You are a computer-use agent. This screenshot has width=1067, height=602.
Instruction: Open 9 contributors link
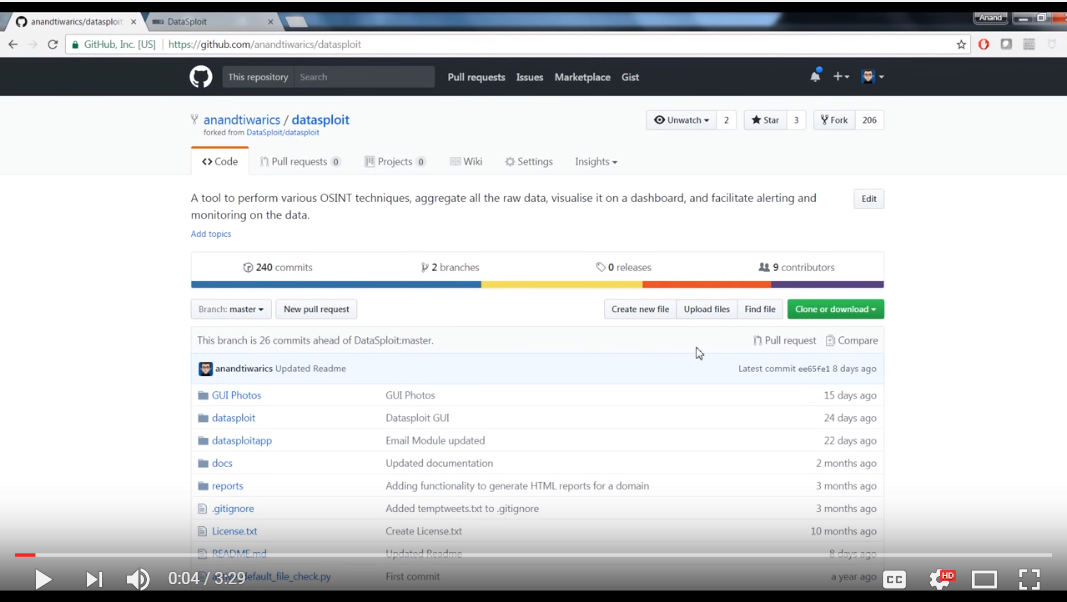(797, 267)
